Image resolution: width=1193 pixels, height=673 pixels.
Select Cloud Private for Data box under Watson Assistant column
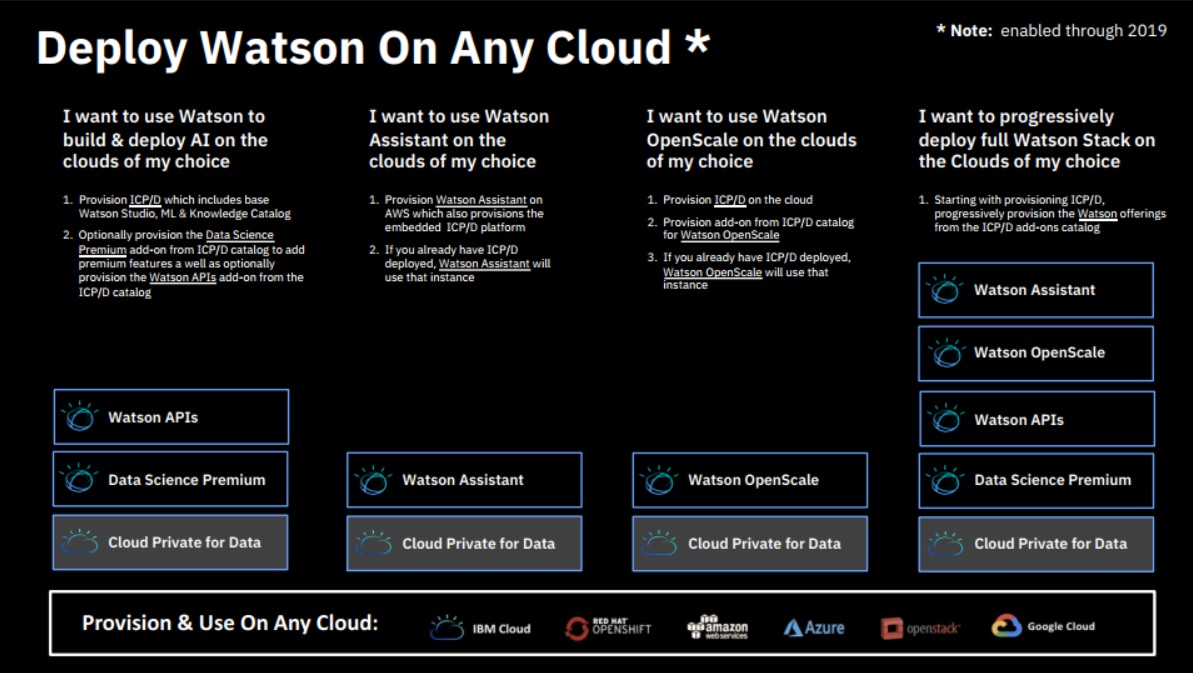tap(464, 544)
